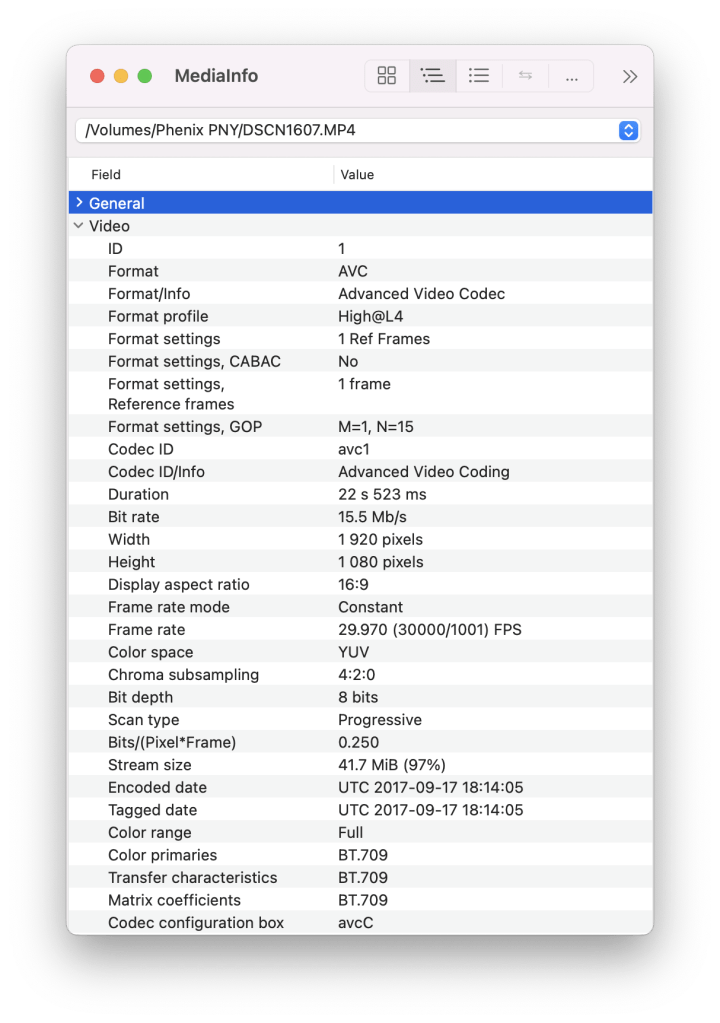Switch to the grid view icon

click(387, 76)
